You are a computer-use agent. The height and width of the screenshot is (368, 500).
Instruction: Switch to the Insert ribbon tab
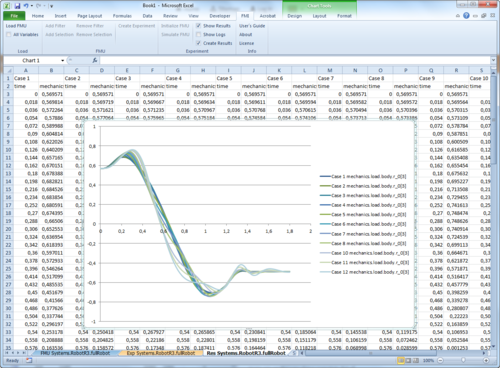pos(60,16)
